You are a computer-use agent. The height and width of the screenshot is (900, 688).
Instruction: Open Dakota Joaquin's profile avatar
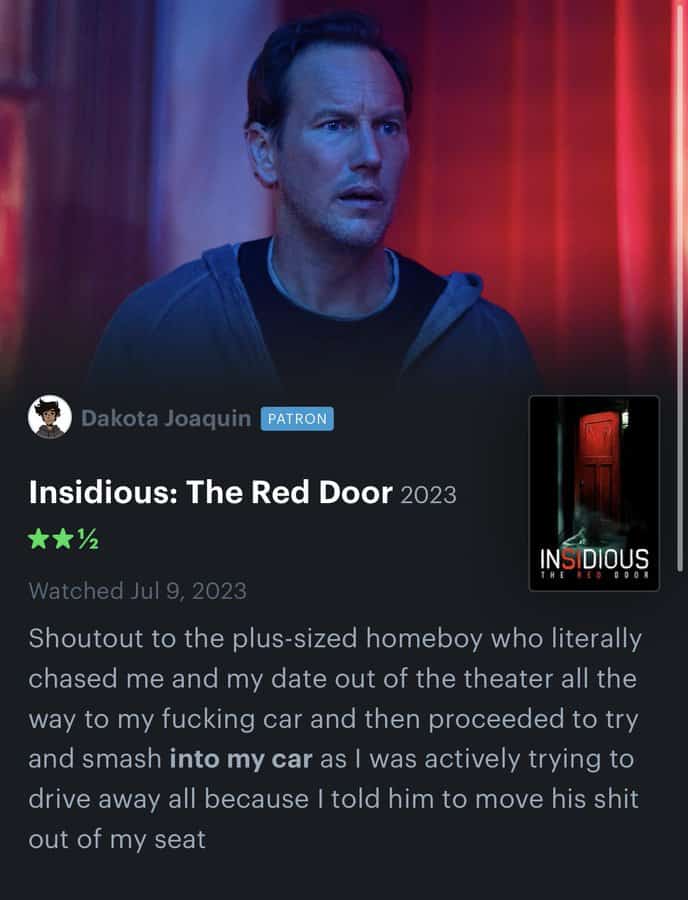coord(50,417)
